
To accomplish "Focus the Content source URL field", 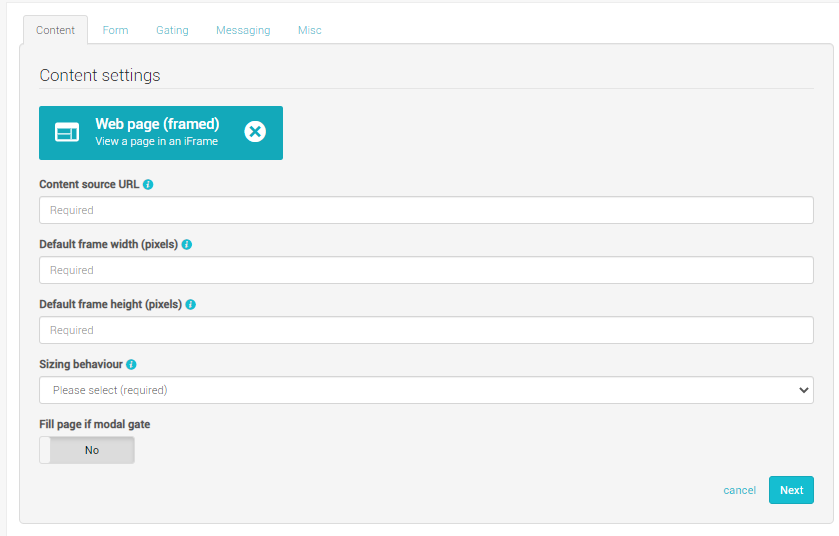I will coord(426,210).
